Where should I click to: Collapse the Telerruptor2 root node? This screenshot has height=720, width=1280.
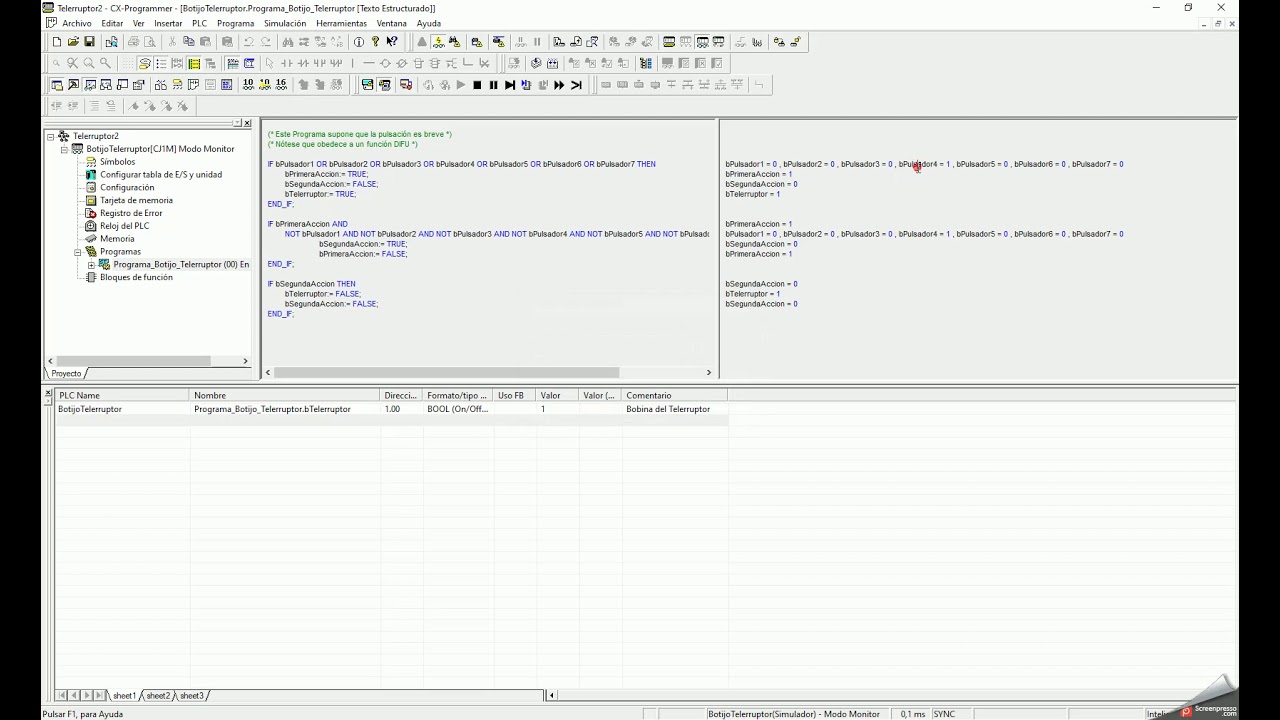51,136
